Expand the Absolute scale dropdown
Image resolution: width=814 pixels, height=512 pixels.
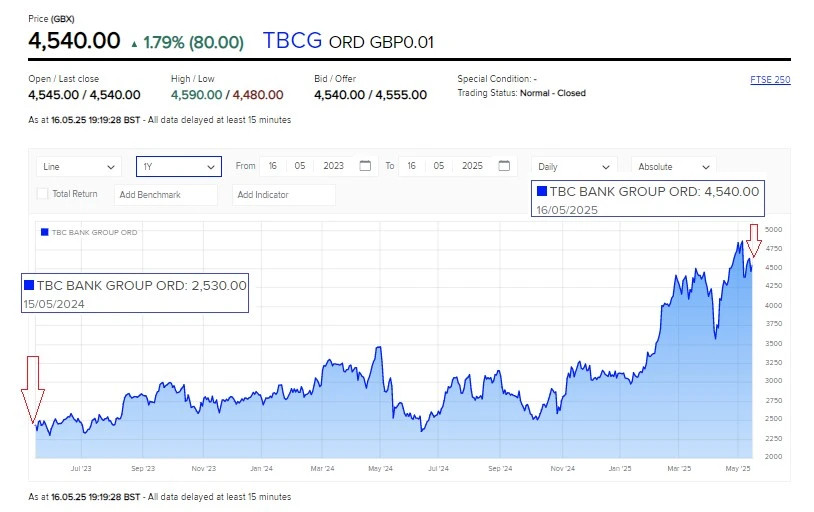(x=673, y=167)
